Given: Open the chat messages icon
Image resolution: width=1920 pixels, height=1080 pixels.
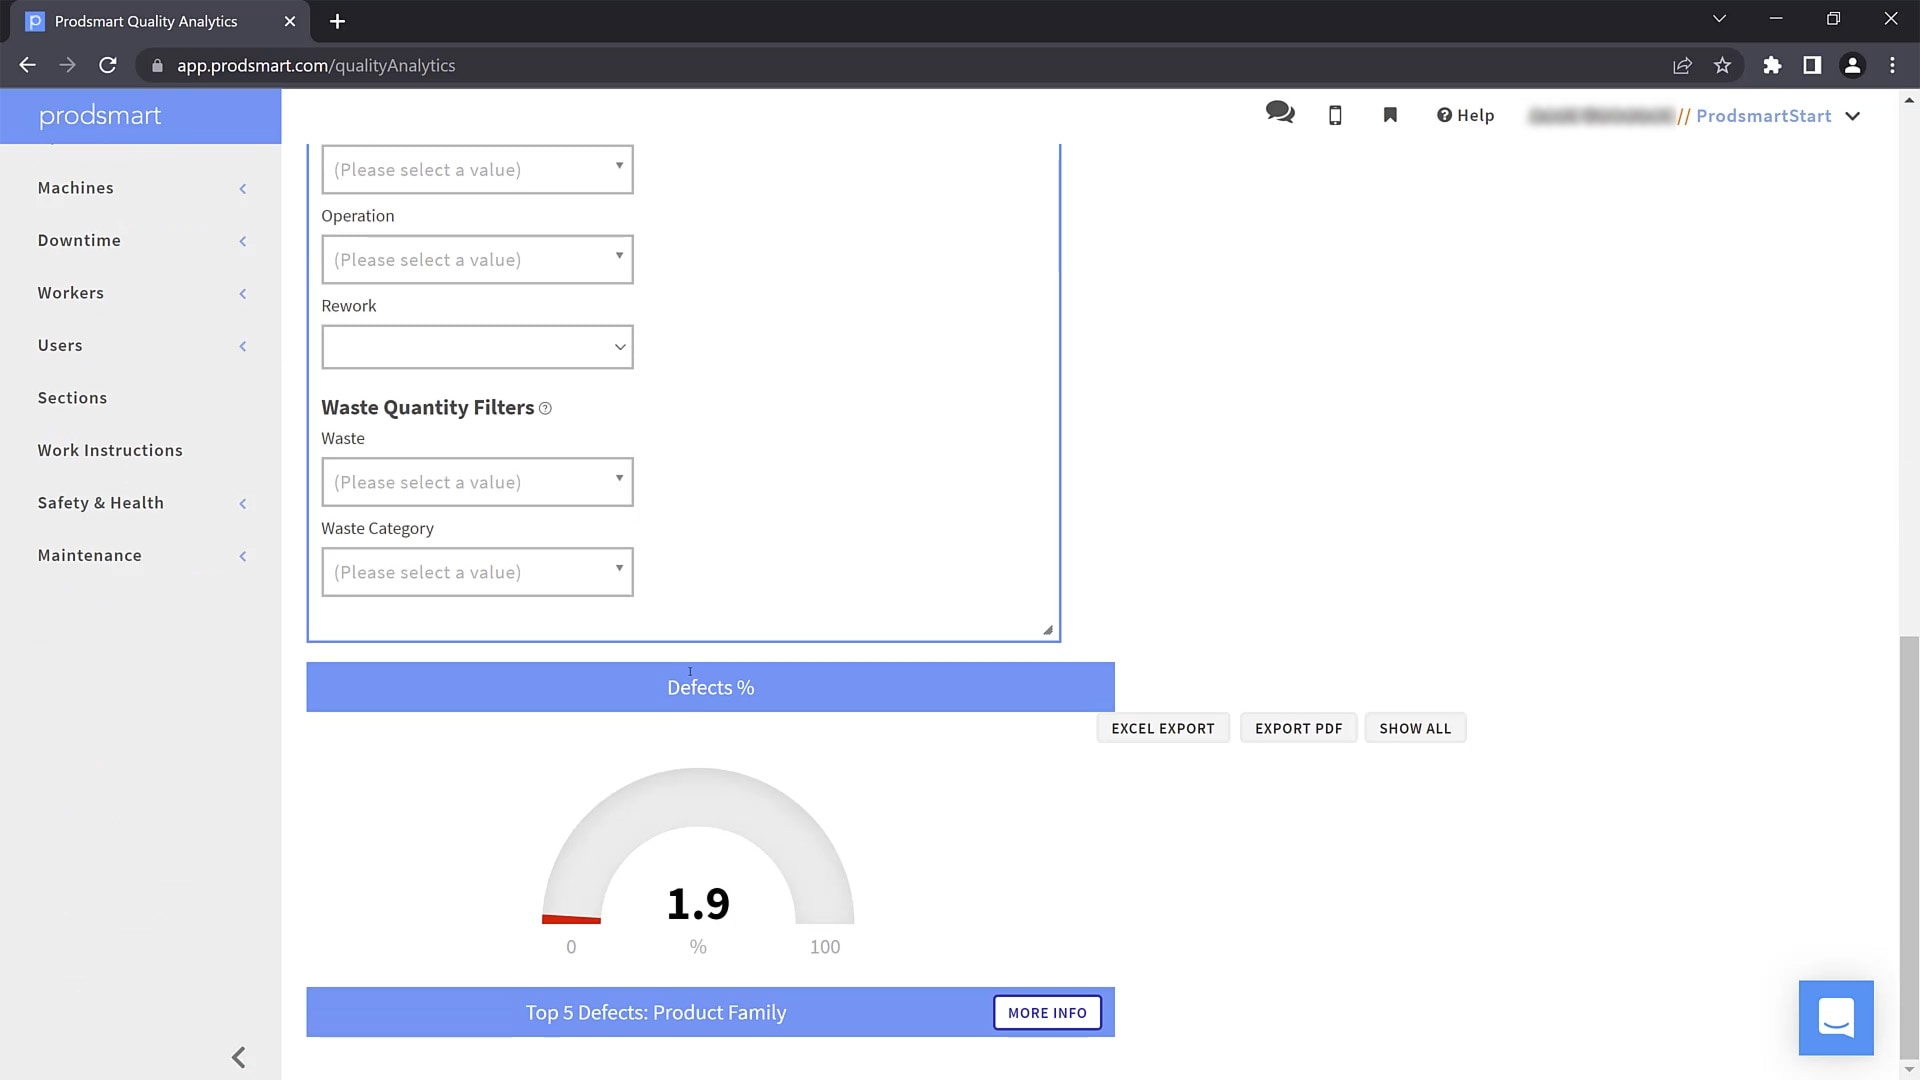Looking at the screenshot, I should [1279, 113].
